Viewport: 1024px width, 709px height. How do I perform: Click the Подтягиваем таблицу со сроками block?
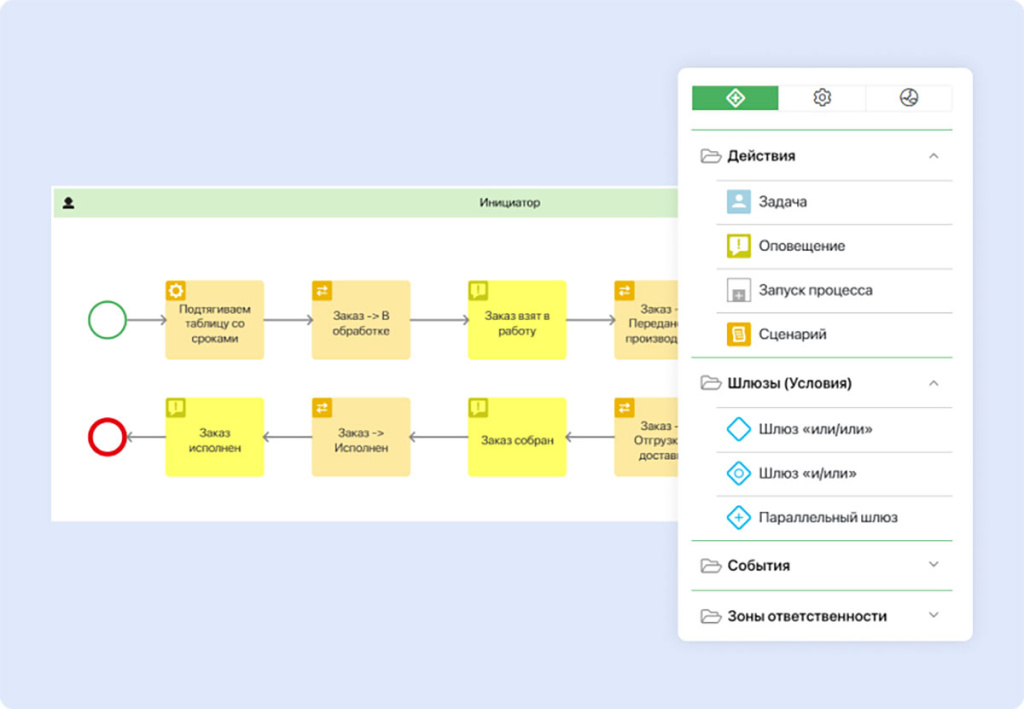click(214, 321)
